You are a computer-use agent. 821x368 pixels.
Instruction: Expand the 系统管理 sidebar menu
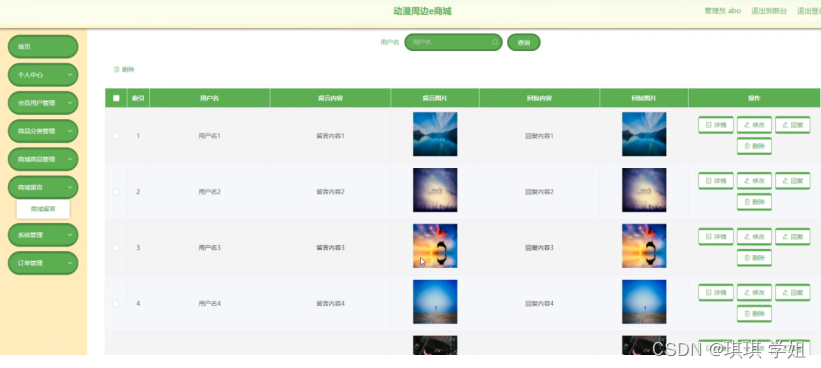click(x=43, y=235)
